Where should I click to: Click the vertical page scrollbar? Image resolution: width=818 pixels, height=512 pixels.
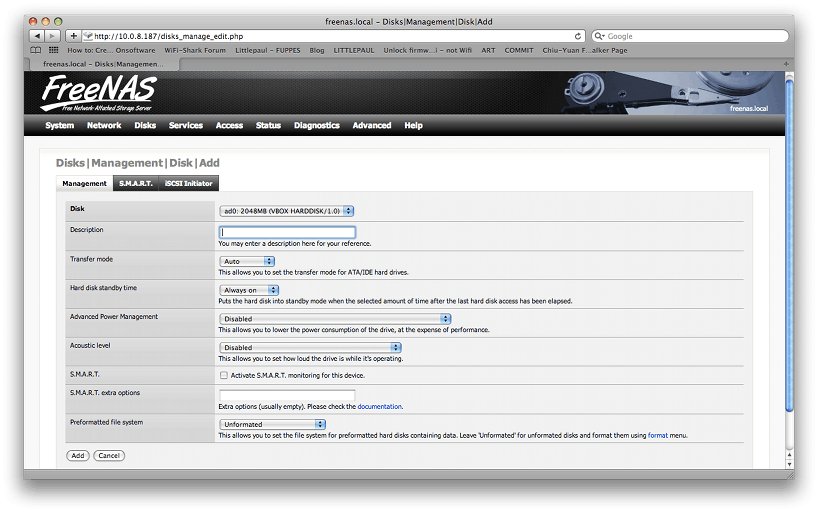point(789,245)
